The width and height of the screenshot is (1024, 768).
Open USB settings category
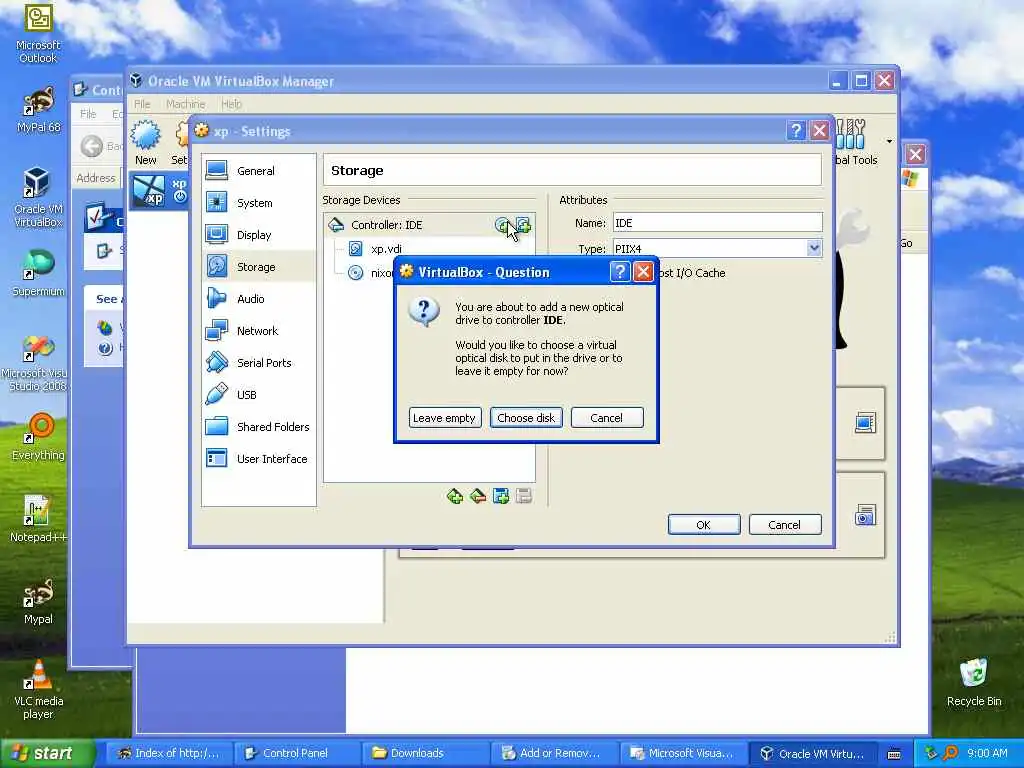[259, 395]
